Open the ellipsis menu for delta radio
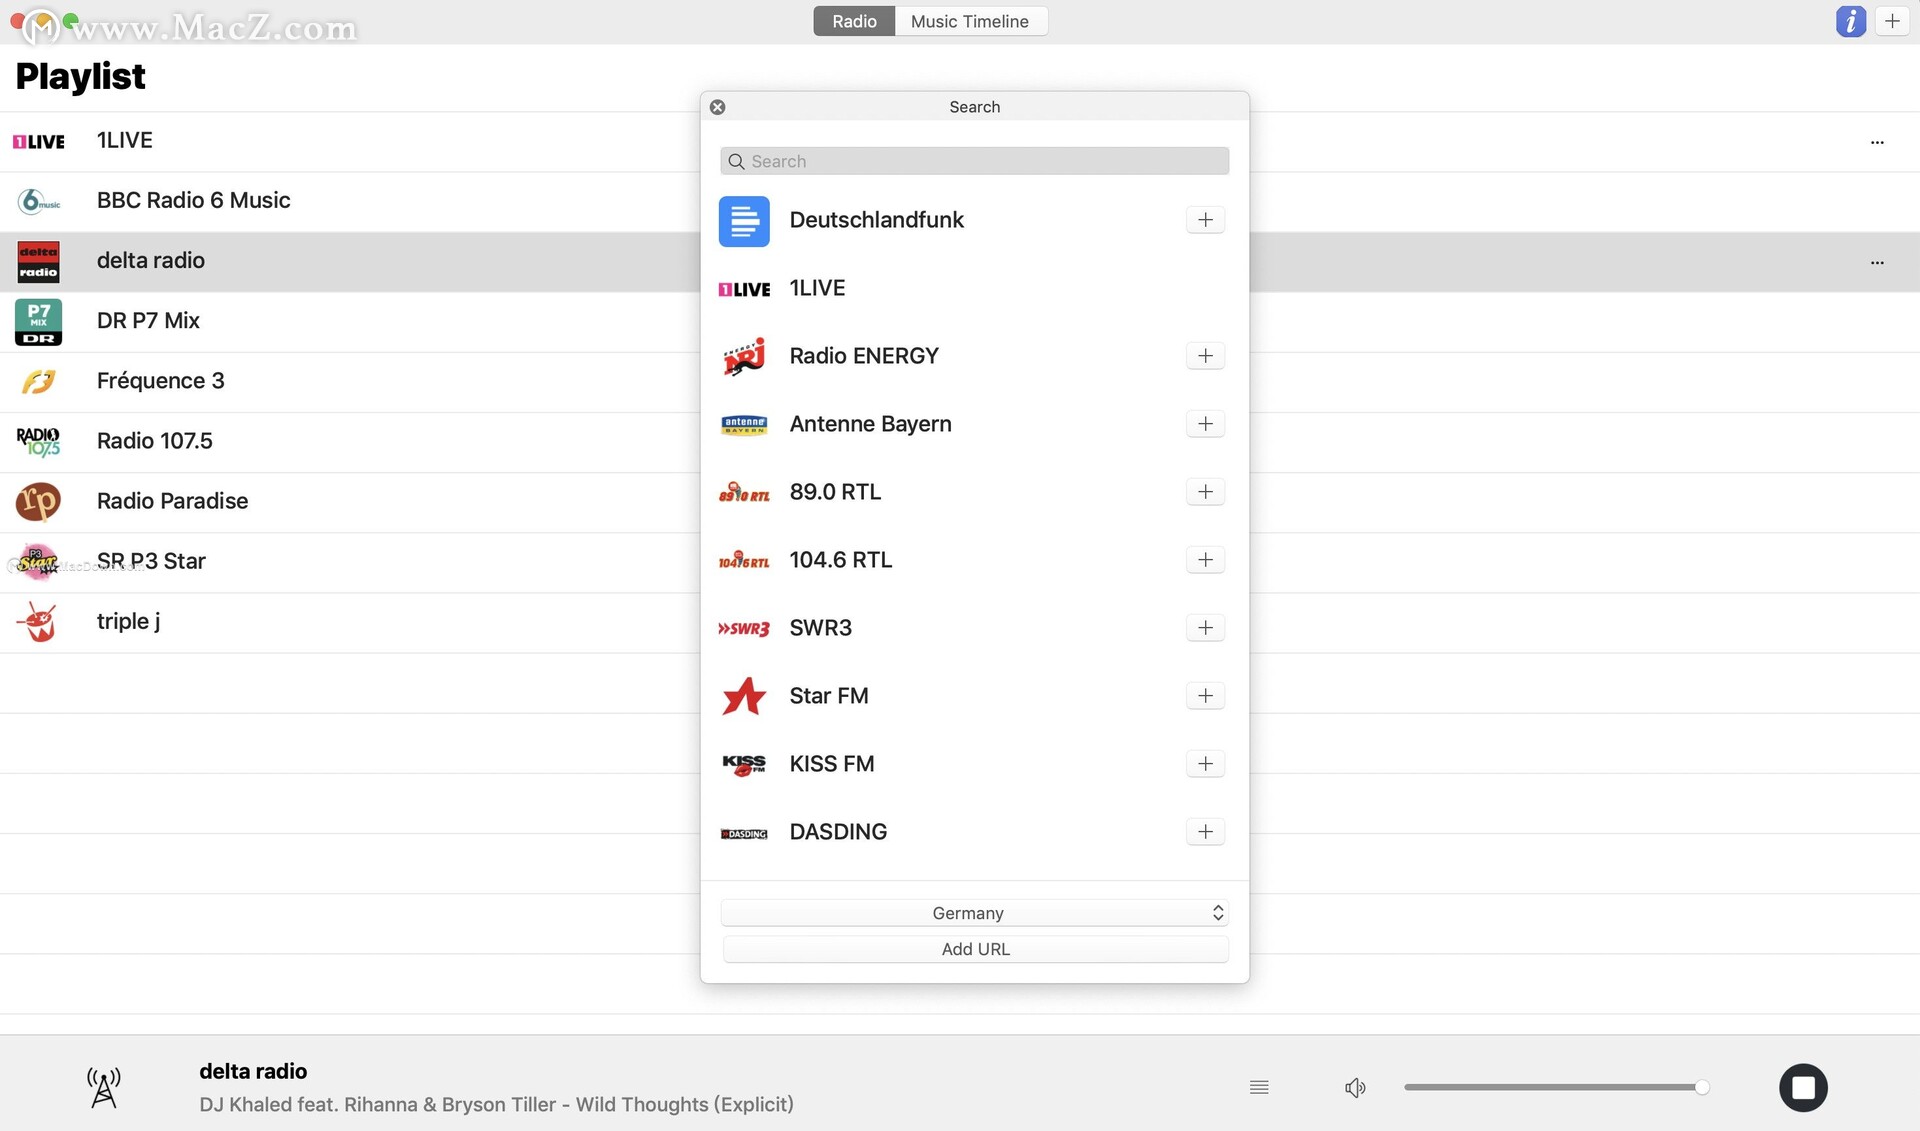 point(1877,262)
